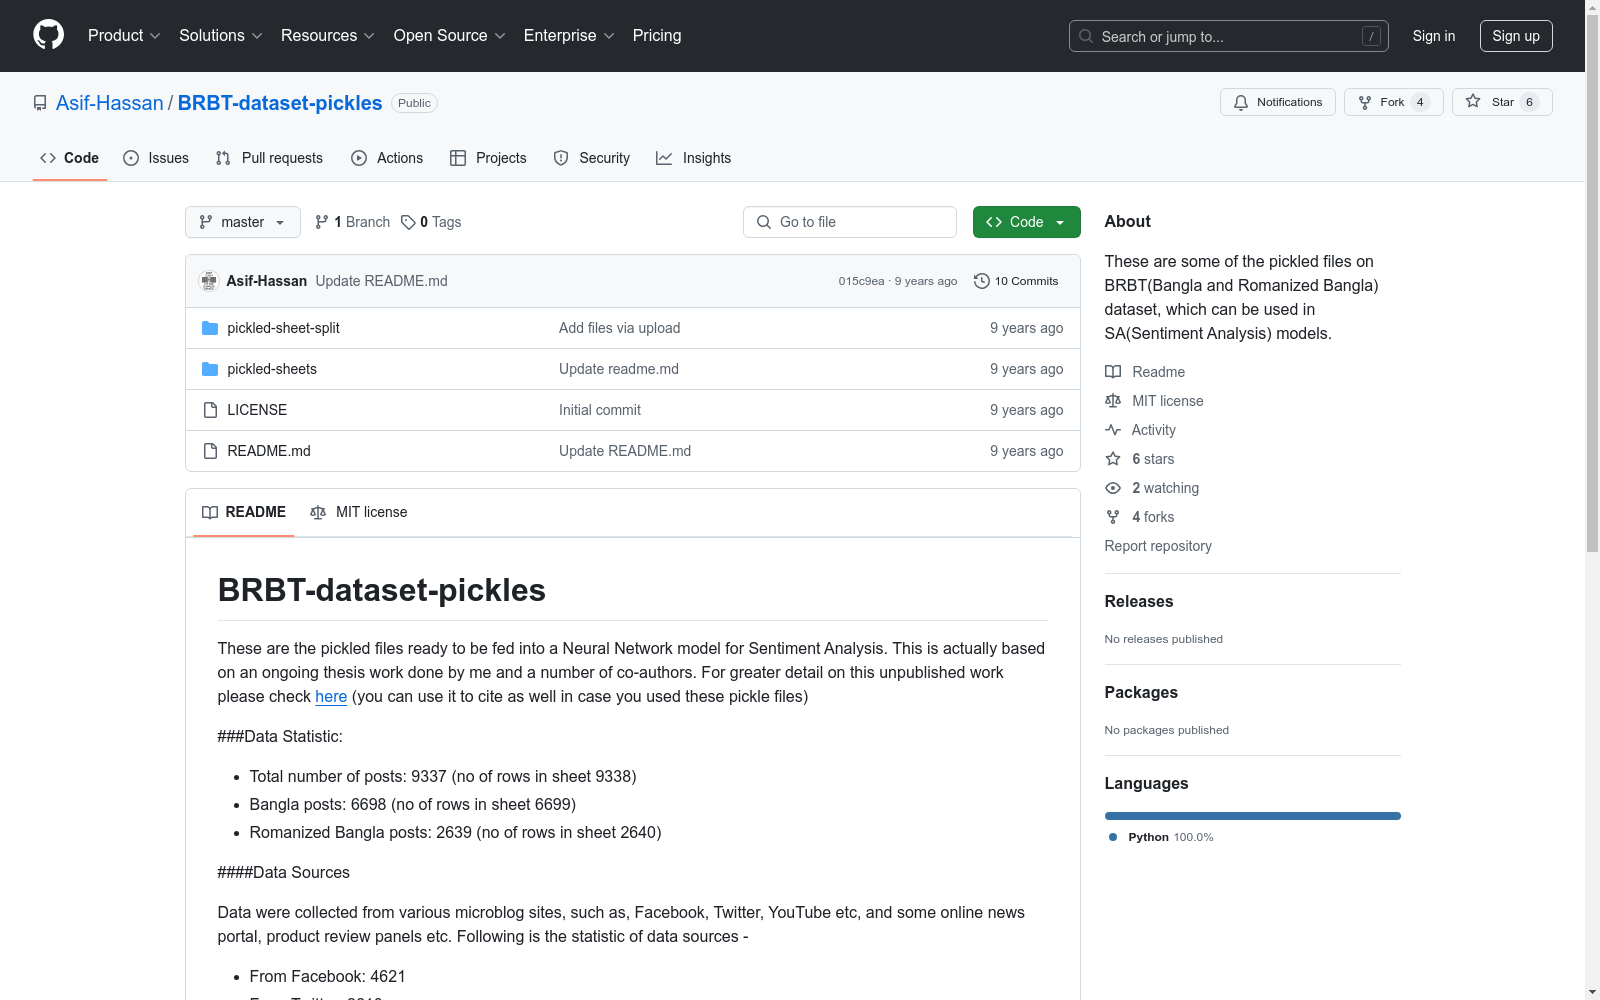This screenshot has width=1600, height=1000.
Task: Click the pickled-sheets folder icon
Action: tap(210, 369)
